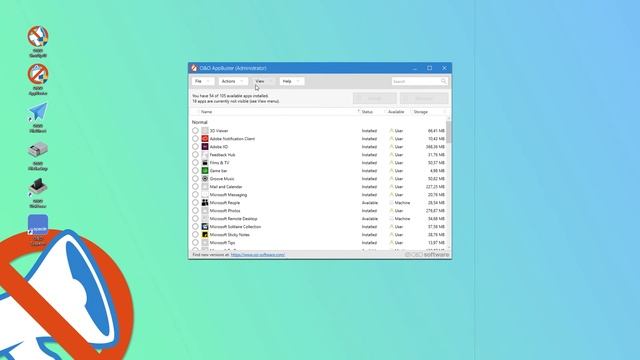The width and height of the screenshot is (640, 360).
Task: Mark the Mail and Calendar checkbox
Action: coord(195,187)
